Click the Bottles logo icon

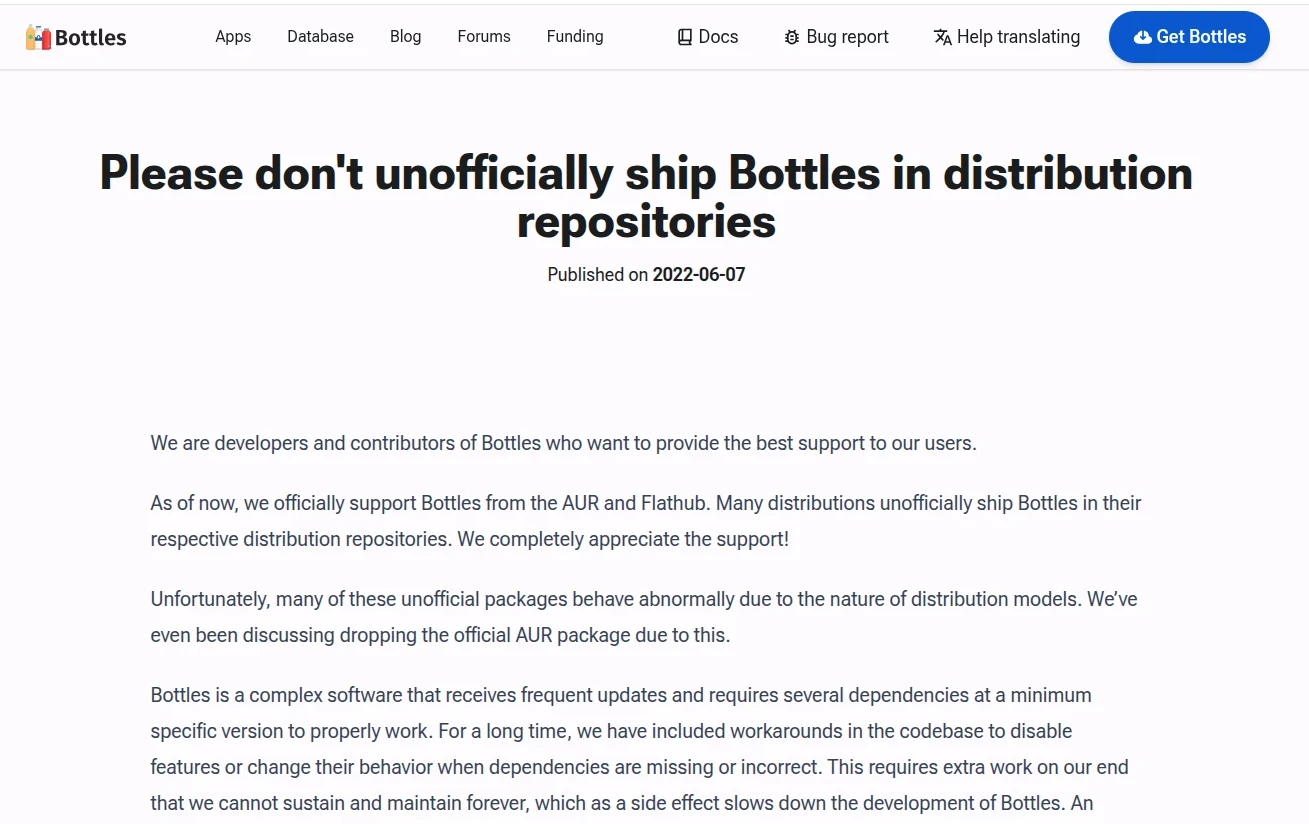coord(38,38)
